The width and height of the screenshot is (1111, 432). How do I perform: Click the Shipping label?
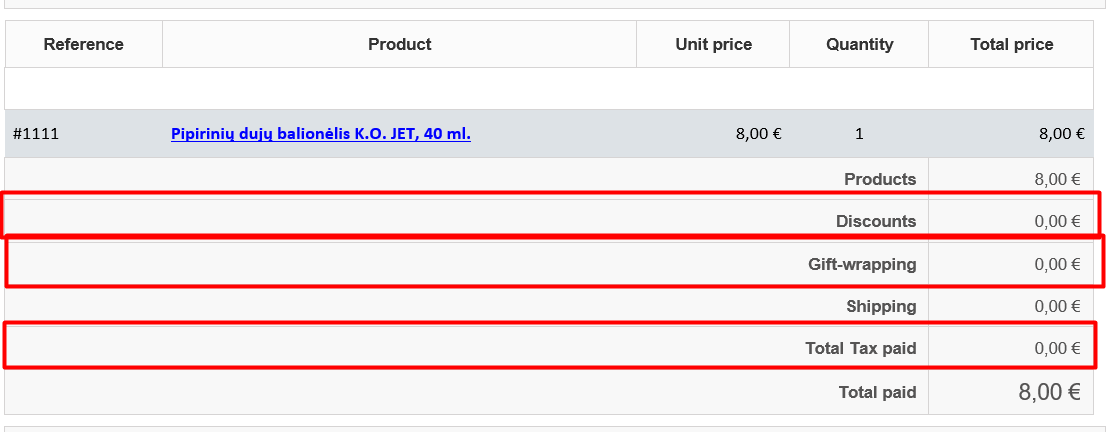(x=881, y=306)
